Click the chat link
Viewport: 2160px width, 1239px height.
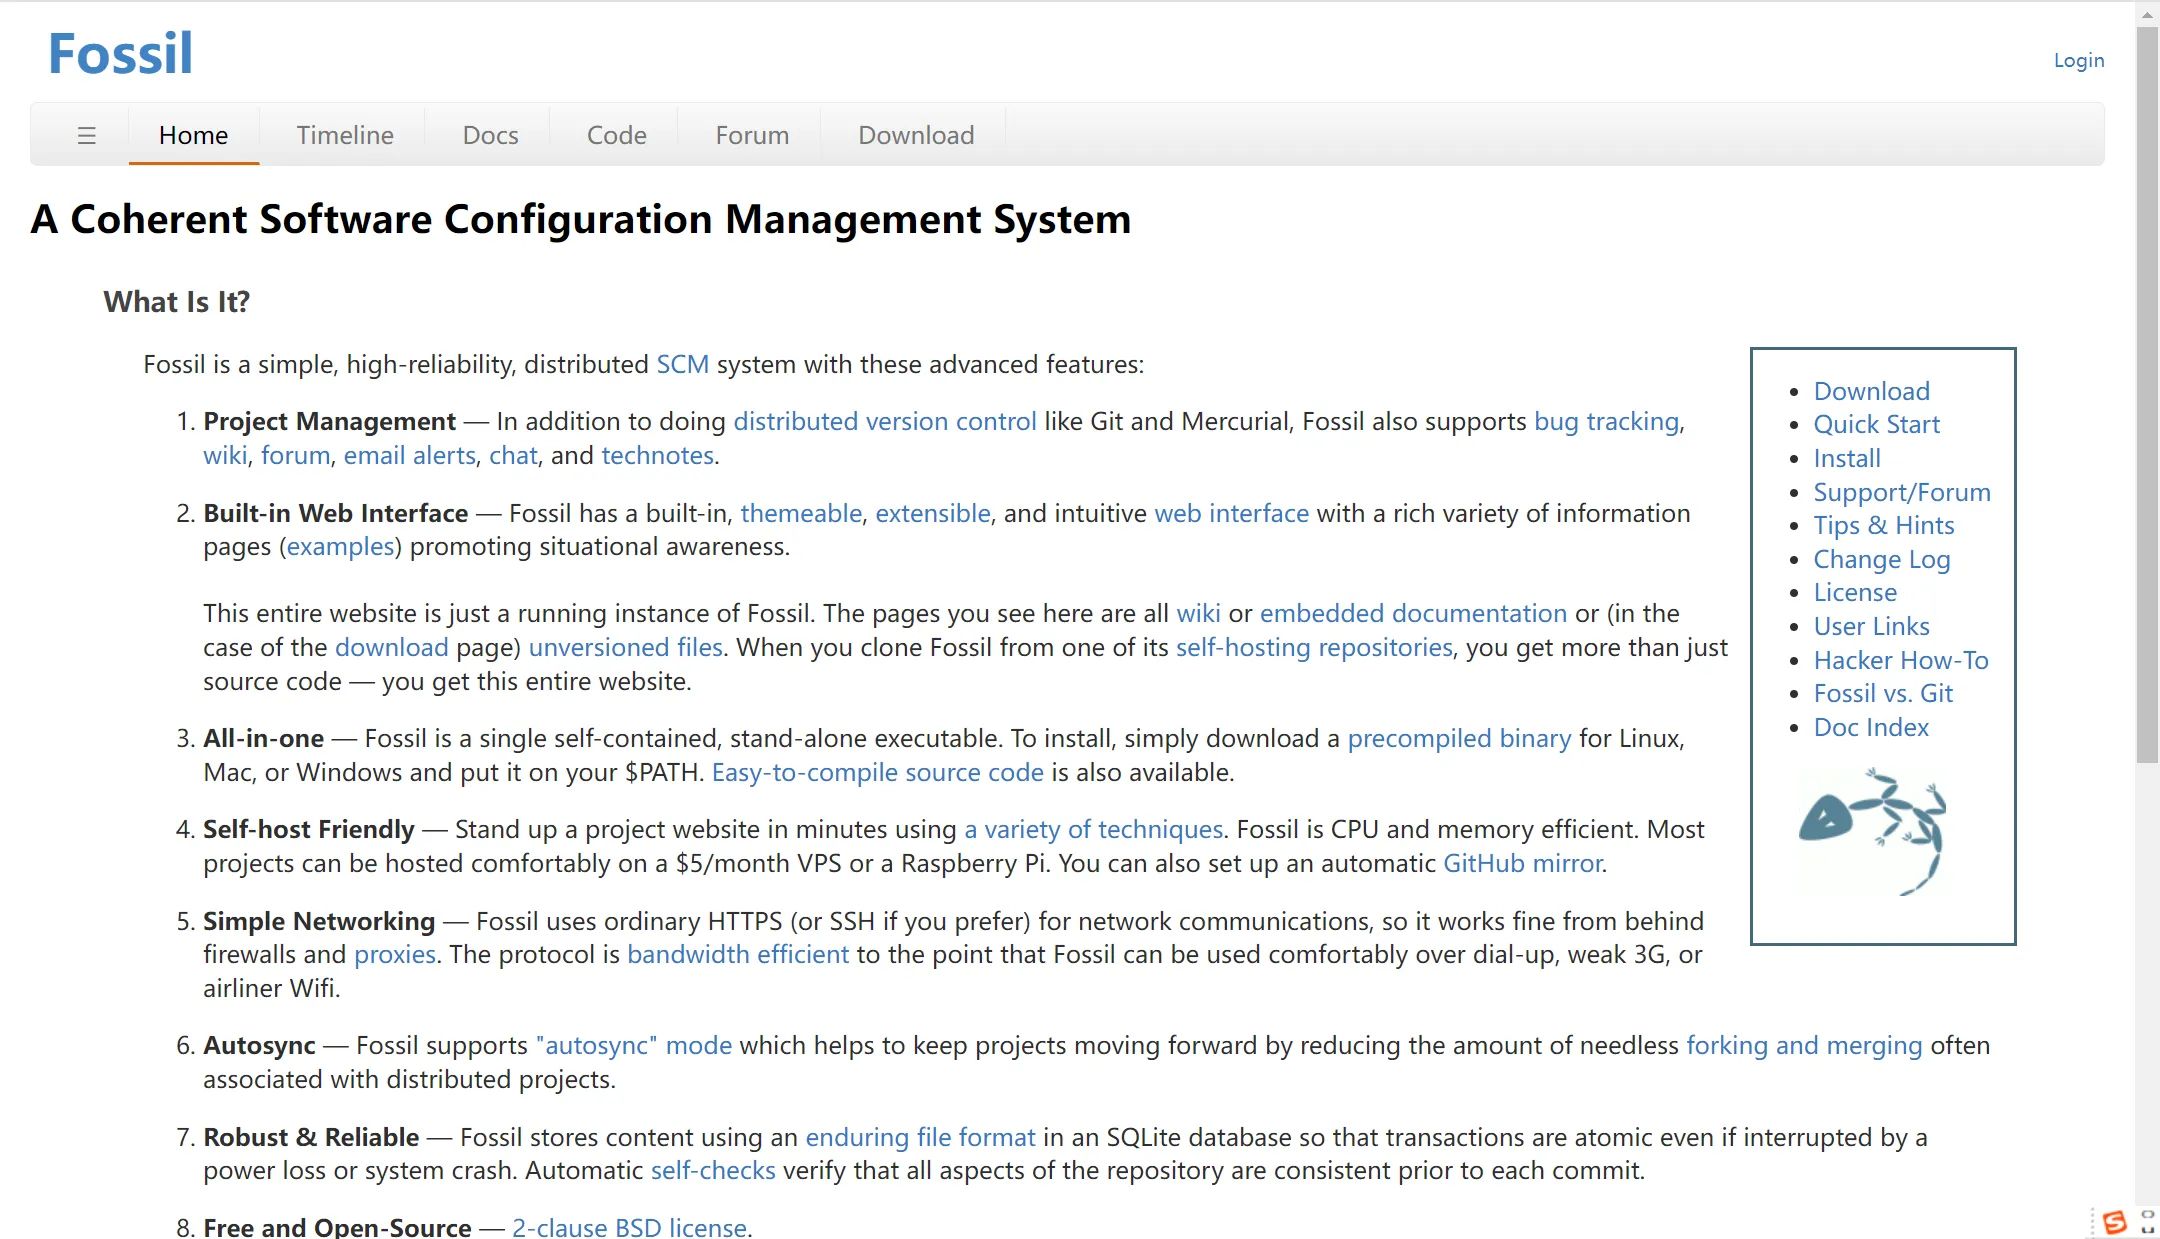point(513,455)
